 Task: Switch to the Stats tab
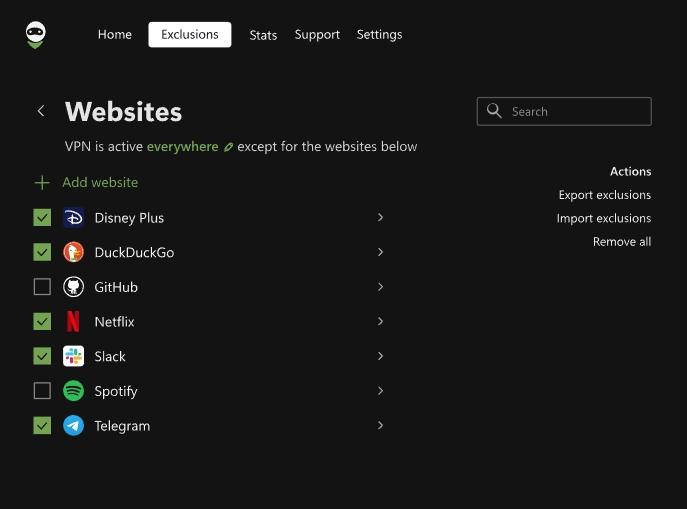click(x=263, y=35)
